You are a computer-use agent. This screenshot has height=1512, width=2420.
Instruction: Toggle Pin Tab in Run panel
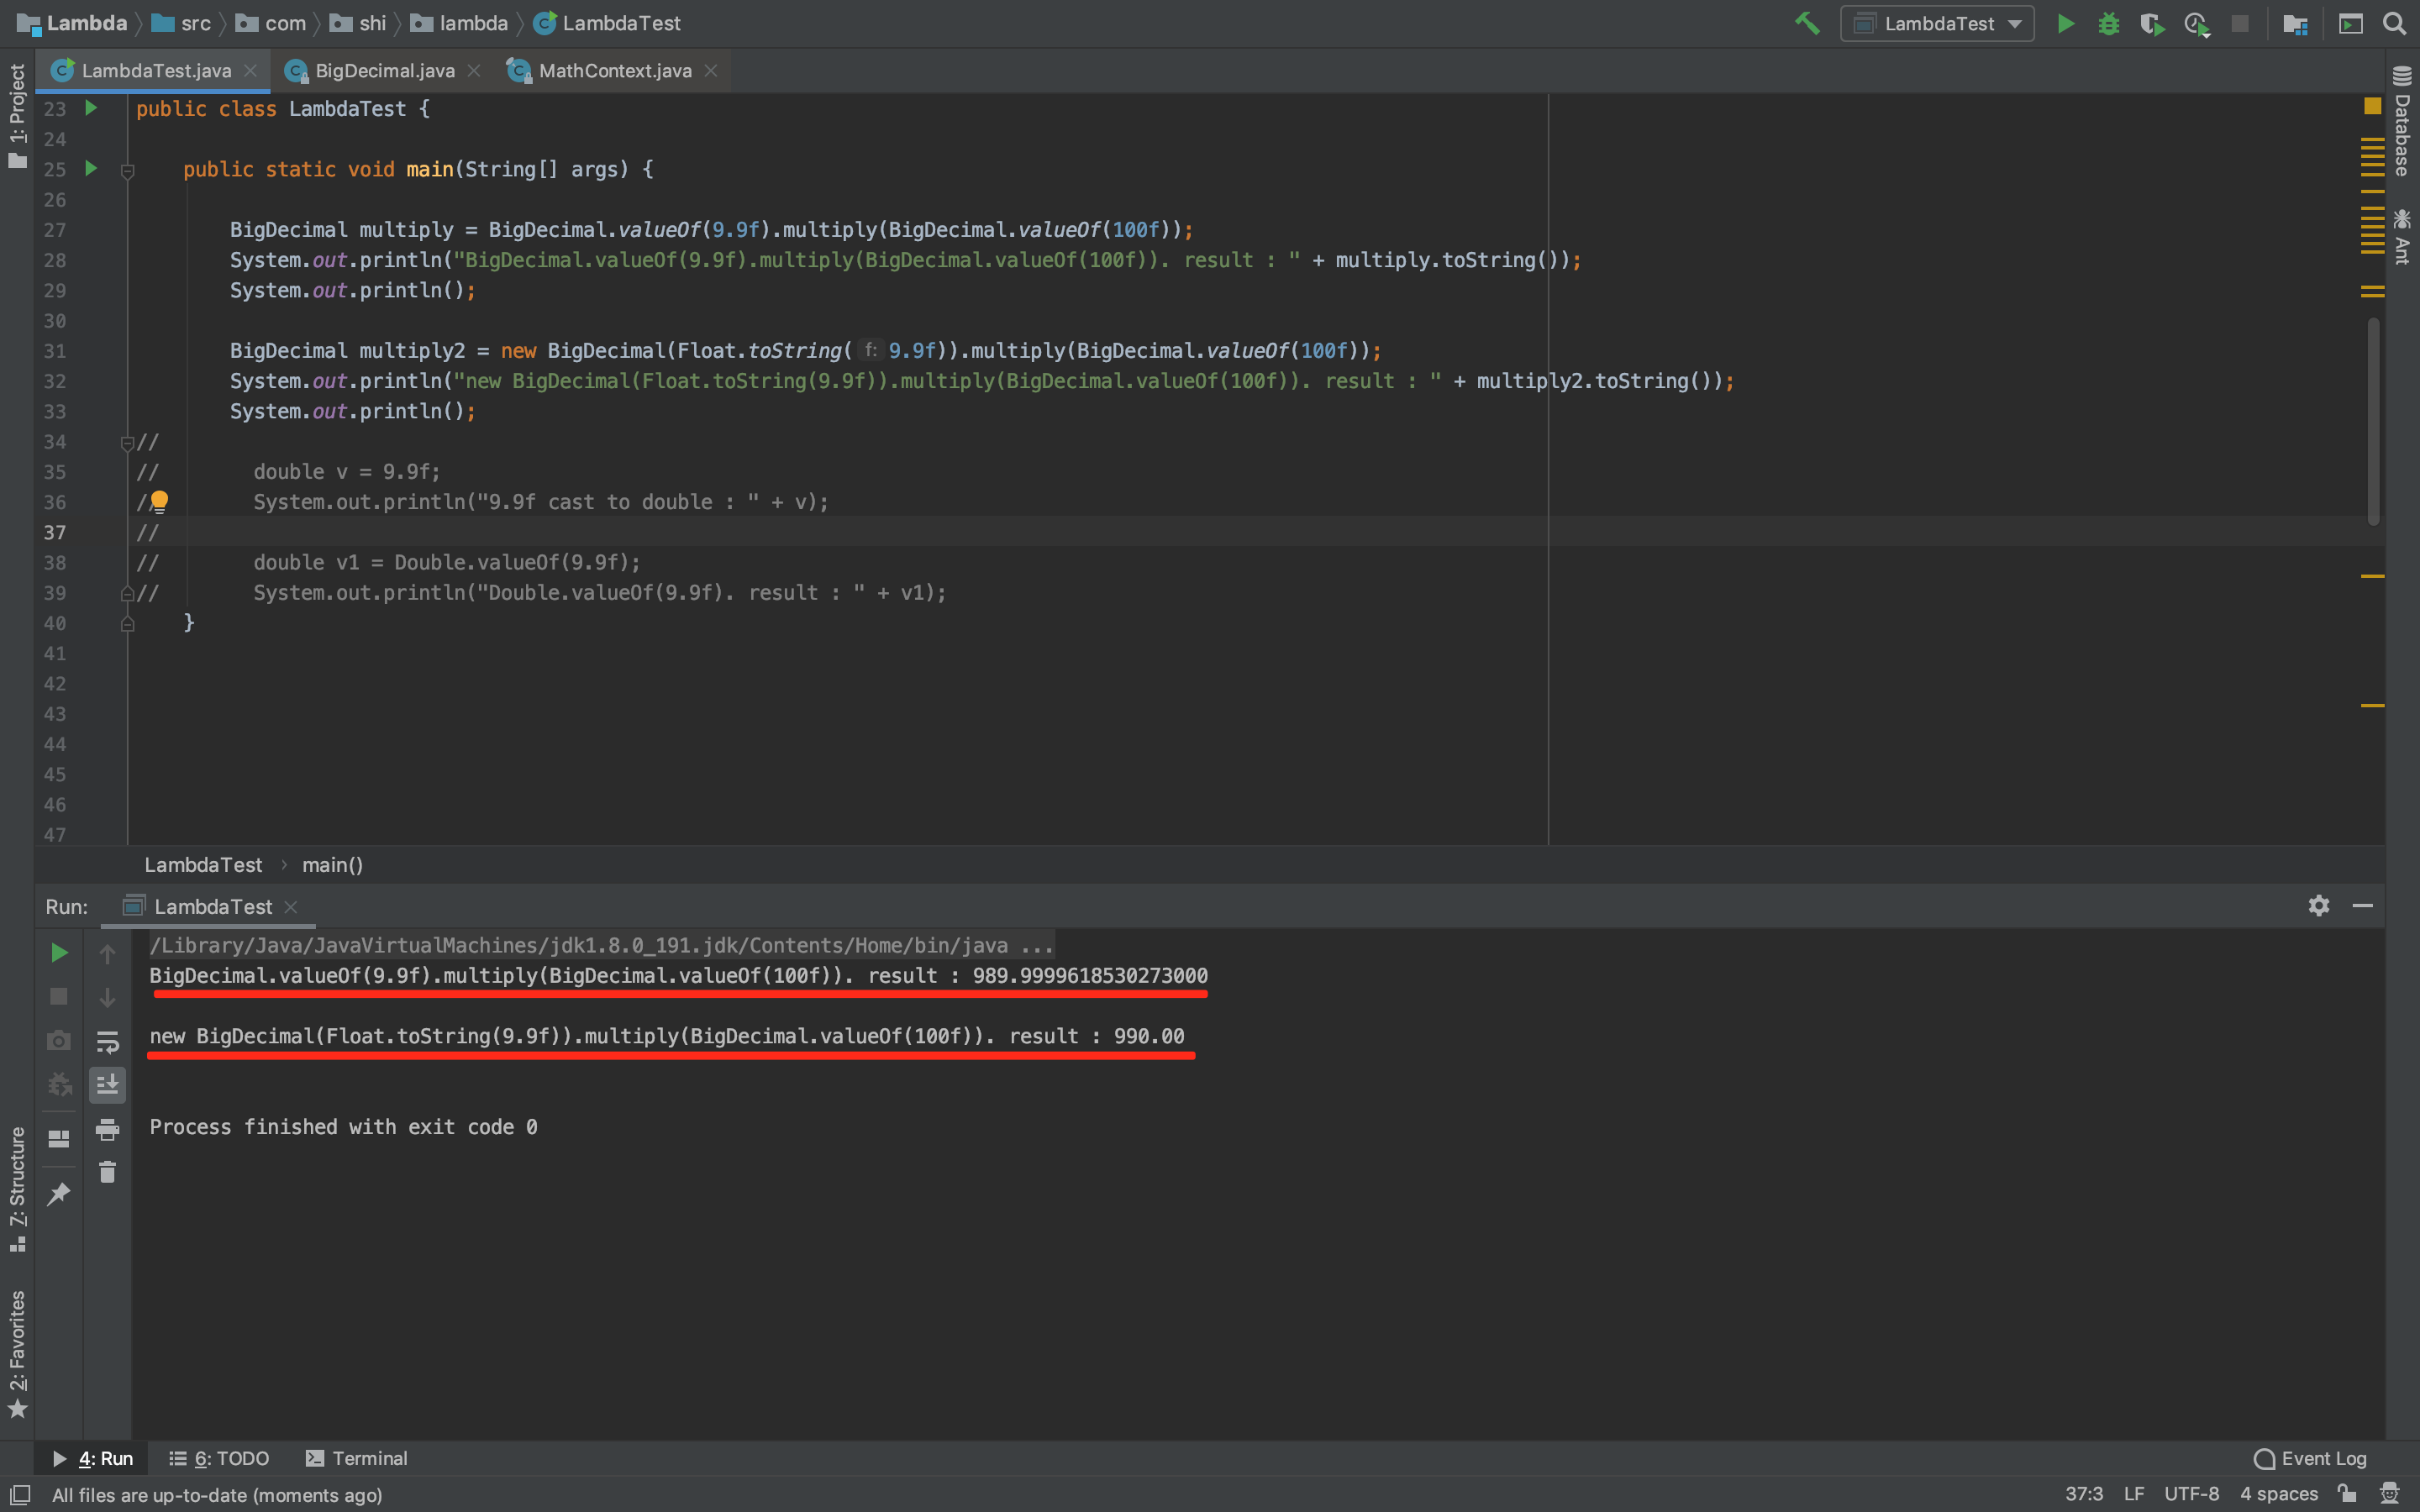tap(59, 1194)
